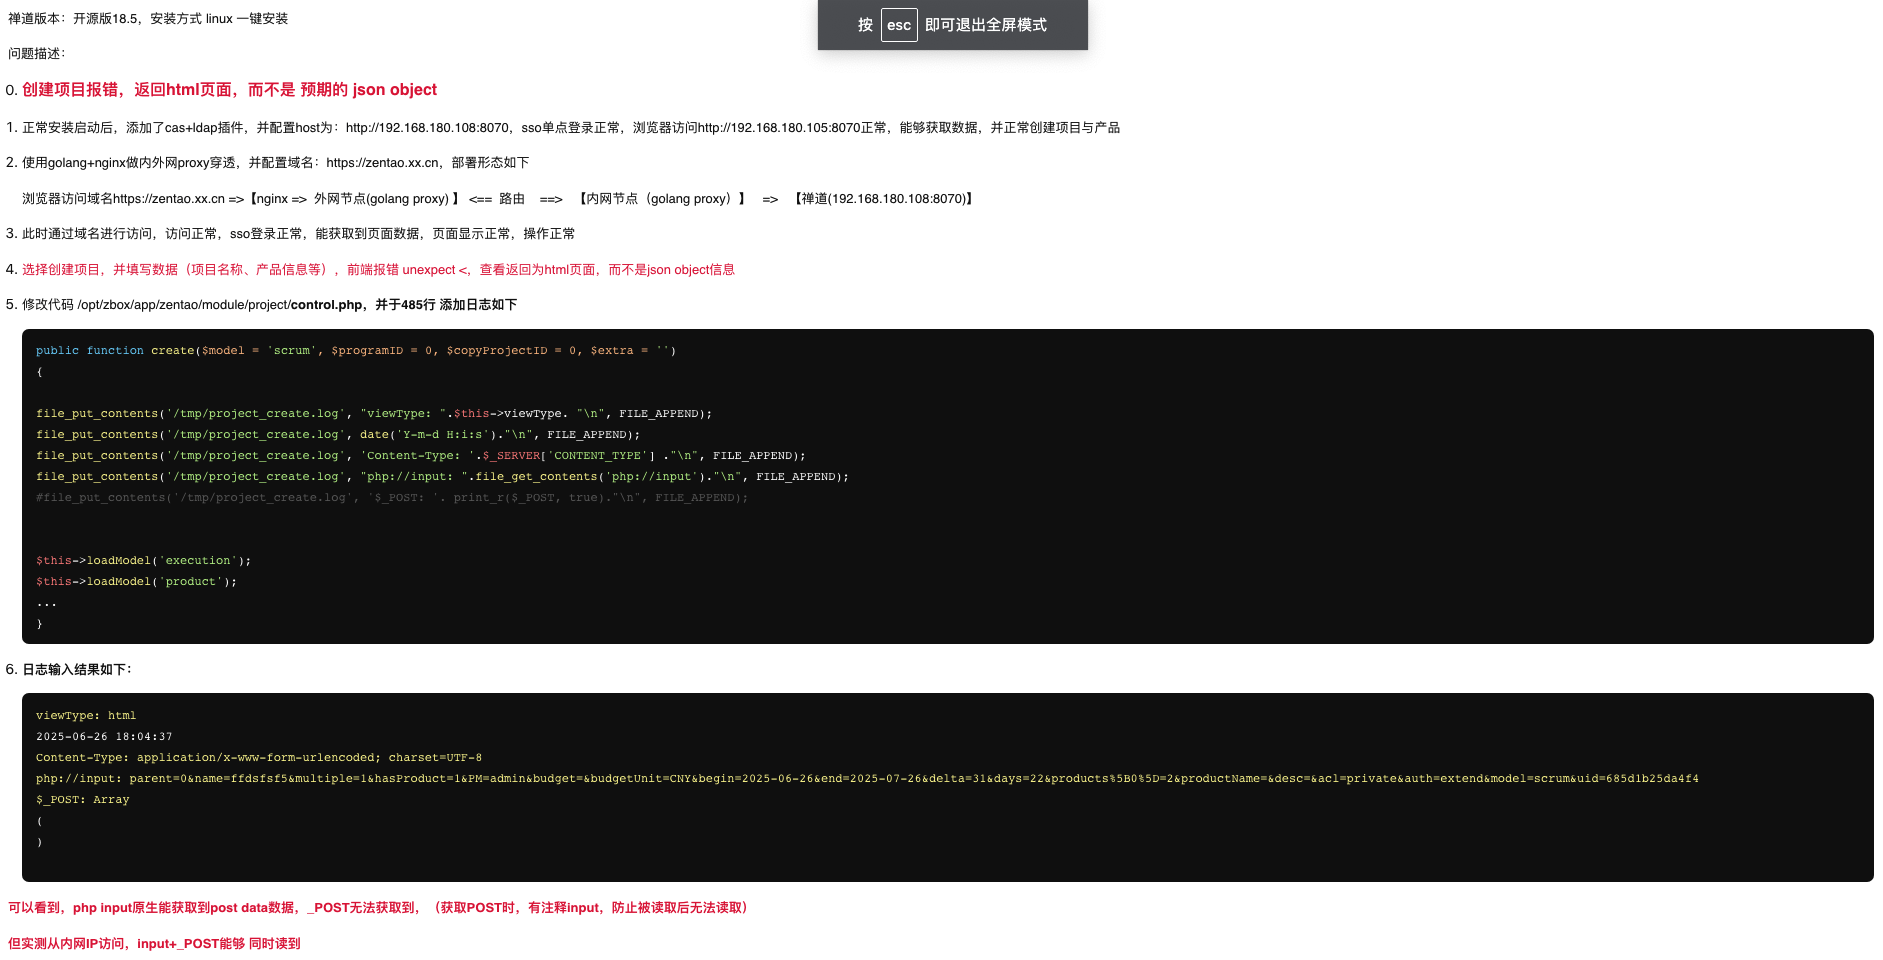Click '禅道(192.168.180.108:8070)' in deployment line
Image resolution: width=1883 pixels, height=960 pixels.
click(884, 199)
